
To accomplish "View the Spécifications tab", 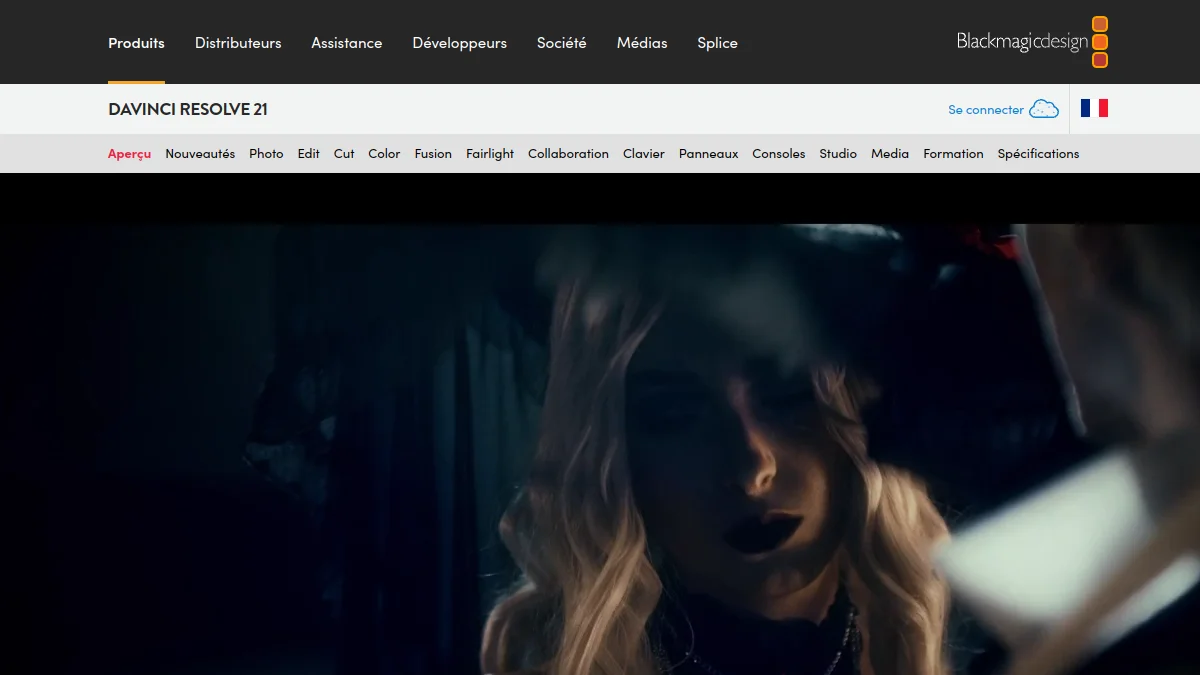I will [x=1038, y=154].
